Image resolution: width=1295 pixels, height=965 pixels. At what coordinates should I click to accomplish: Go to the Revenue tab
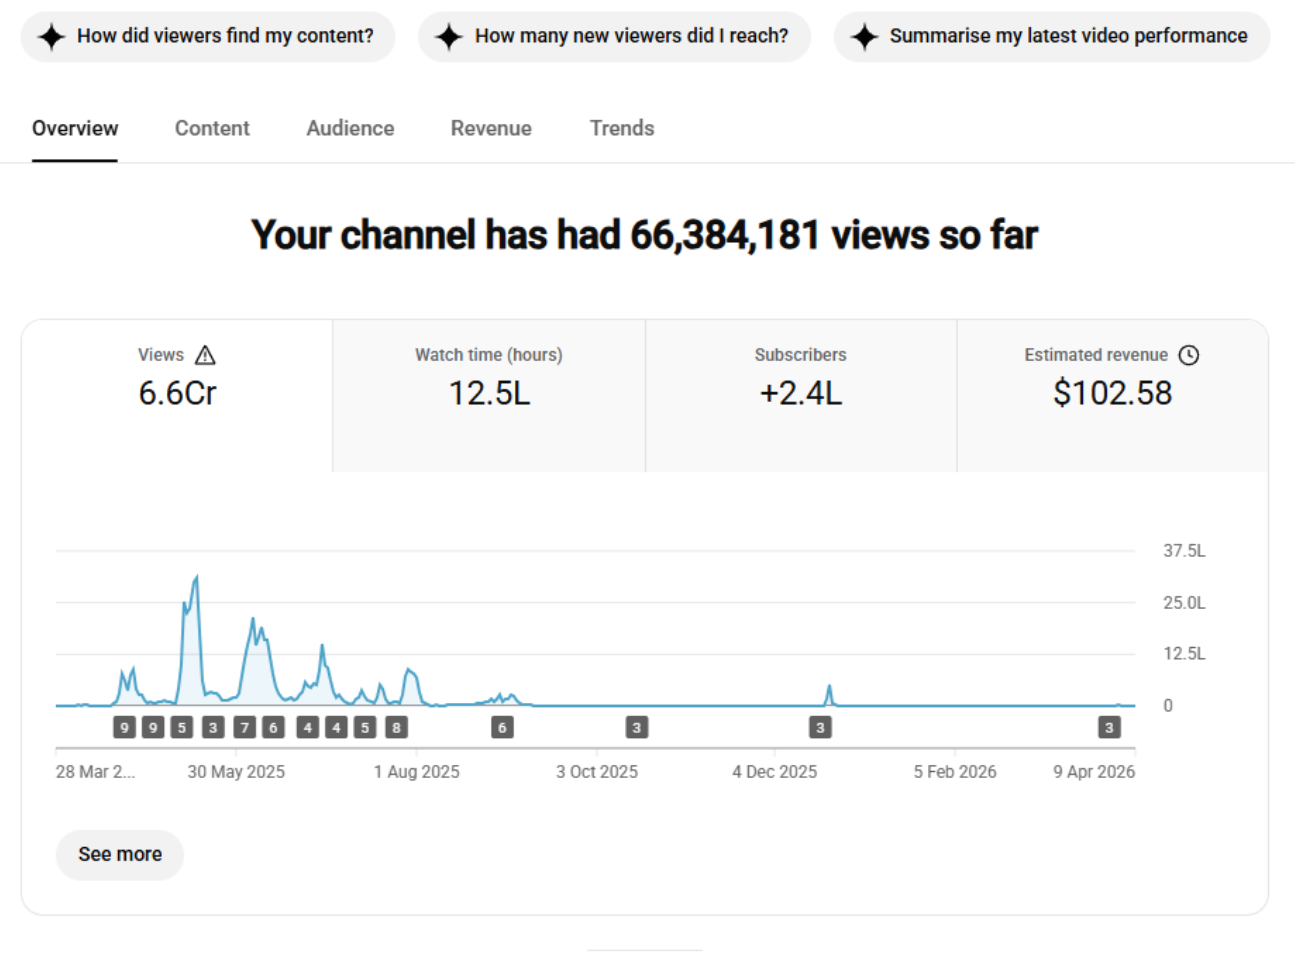[x=491, y=128]
